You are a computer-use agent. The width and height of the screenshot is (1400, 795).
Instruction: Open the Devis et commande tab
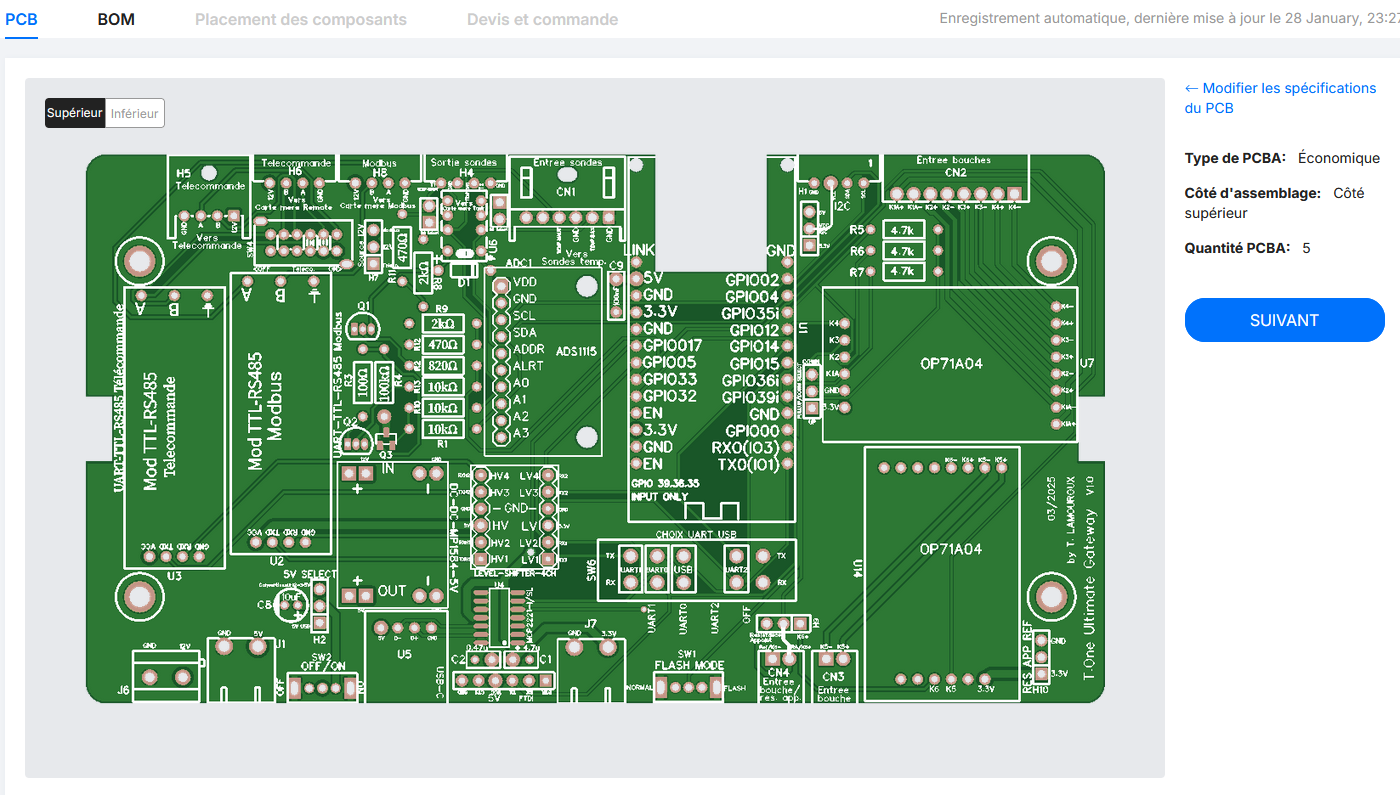pos(542,19)
